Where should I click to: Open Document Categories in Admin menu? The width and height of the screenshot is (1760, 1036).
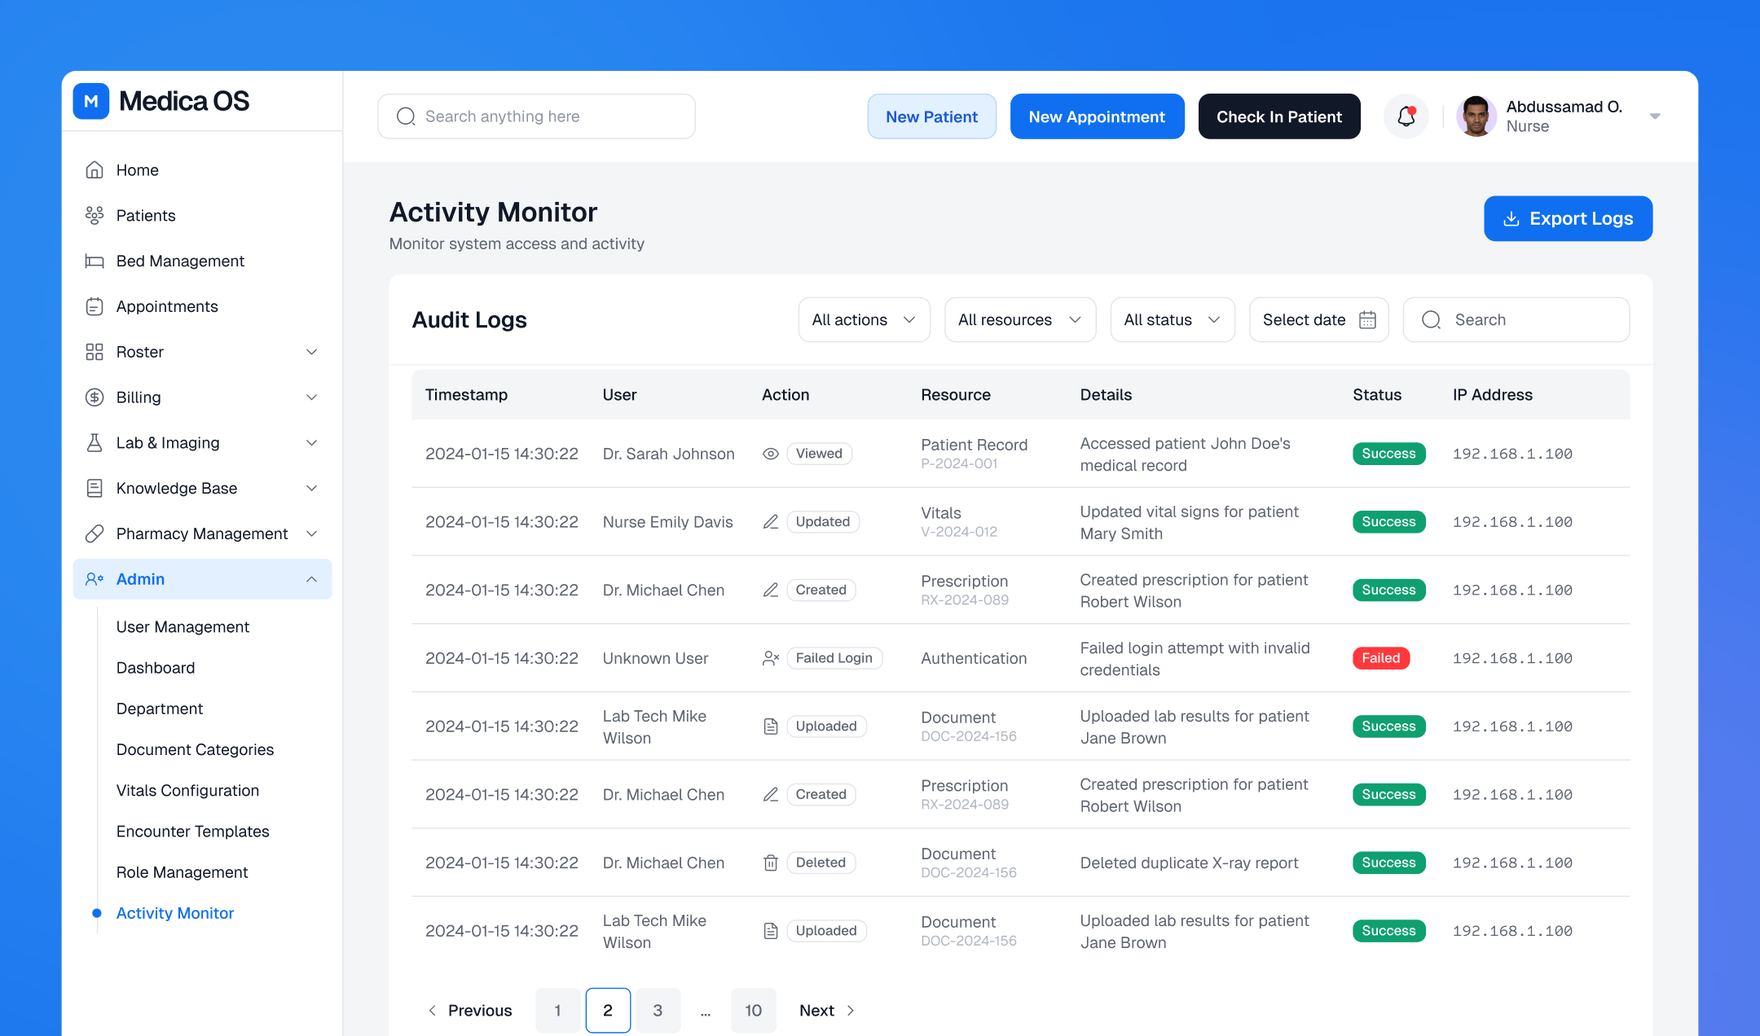[195, 750]
